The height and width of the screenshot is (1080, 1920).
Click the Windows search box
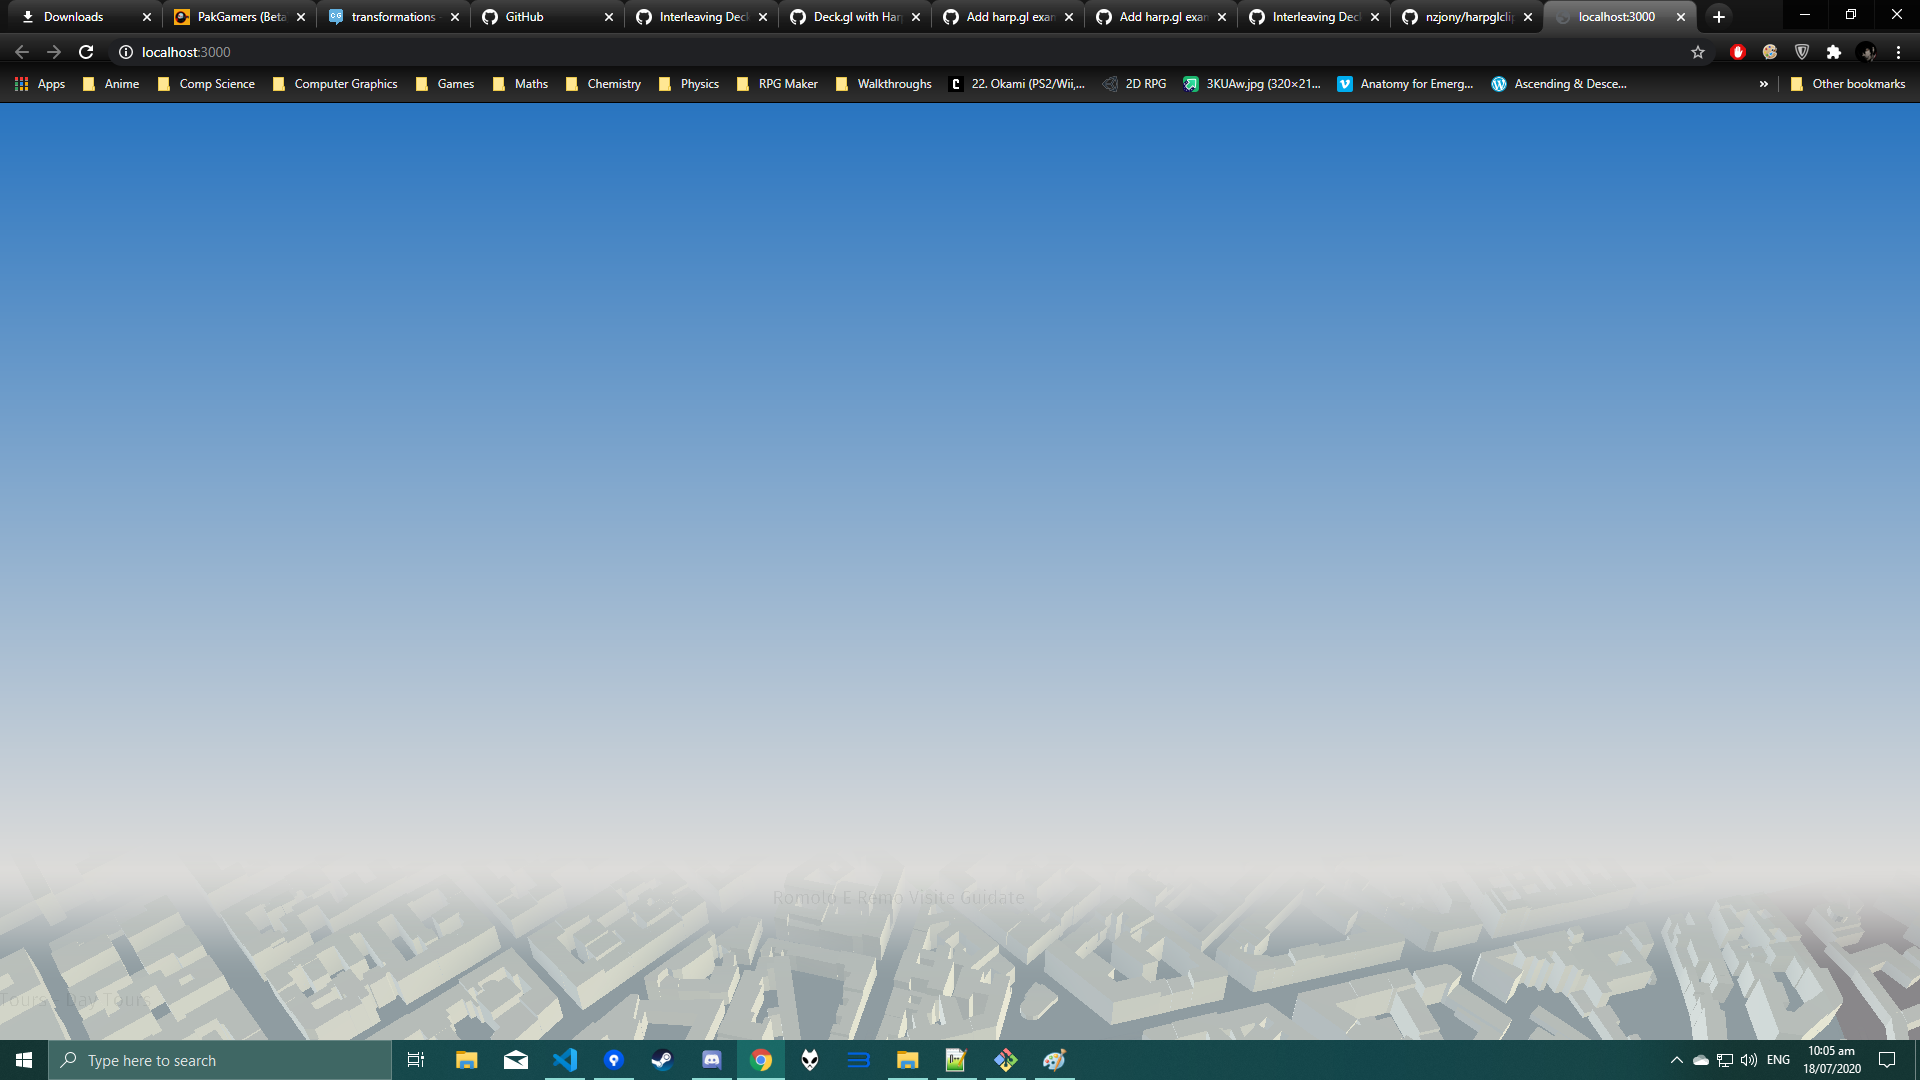click(220, 1060)
